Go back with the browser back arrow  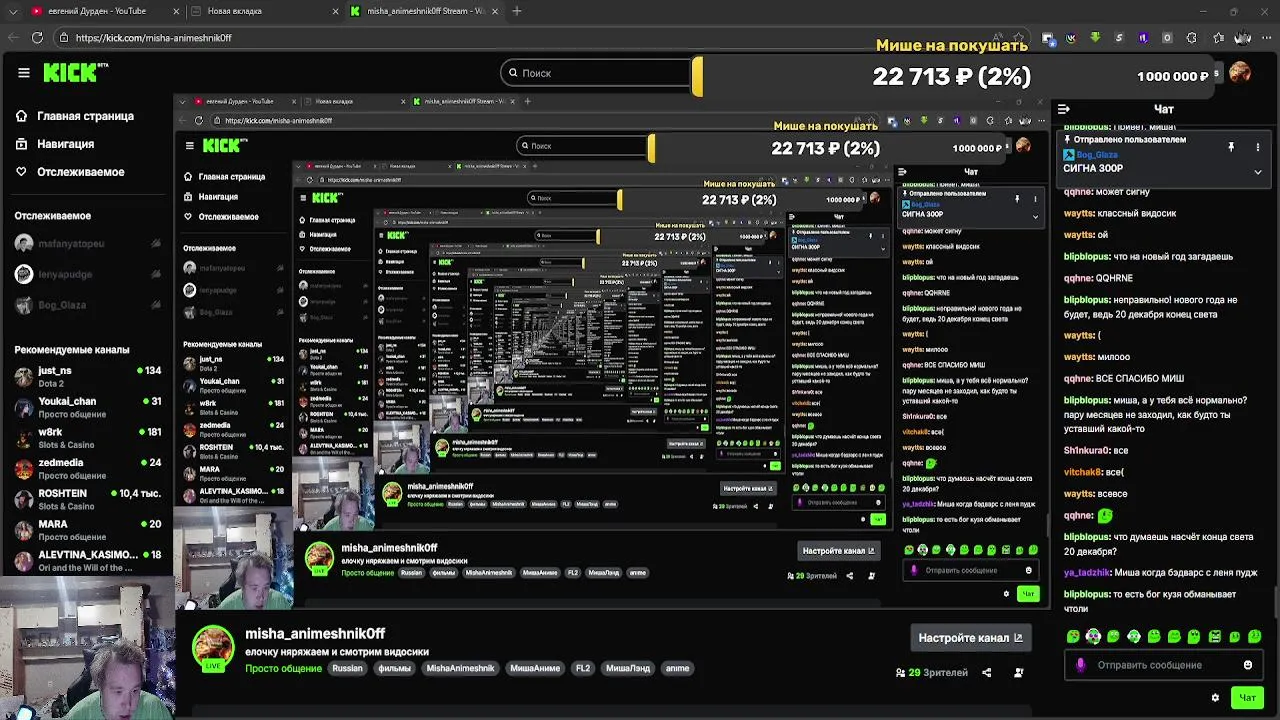pyautogui.click(x=11, y=37)
